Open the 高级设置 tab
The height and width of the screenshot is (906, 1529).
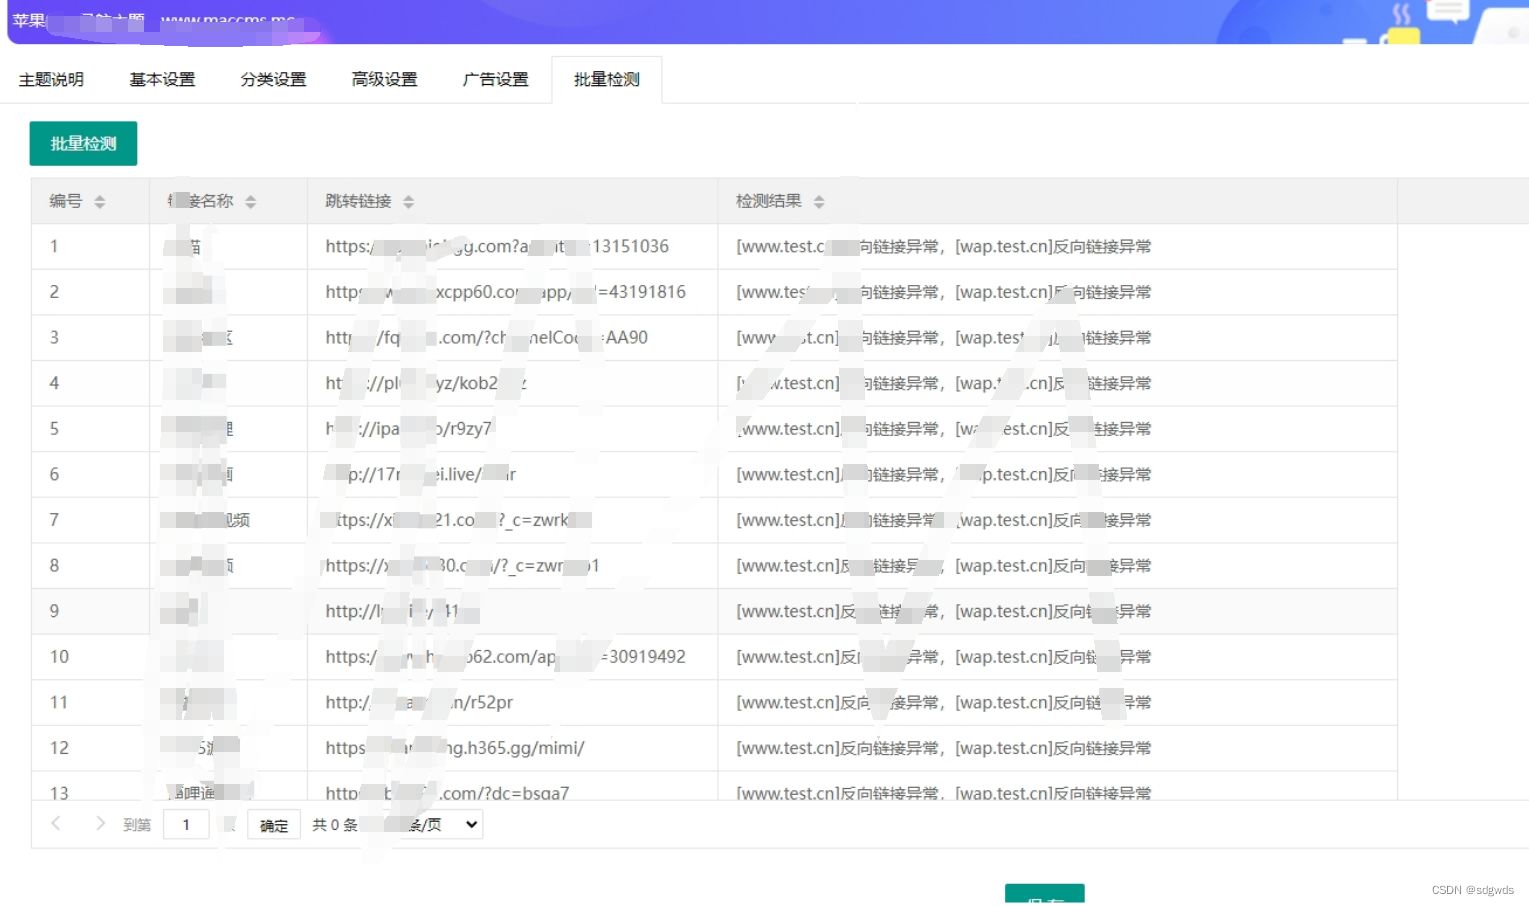click(384, 79)
